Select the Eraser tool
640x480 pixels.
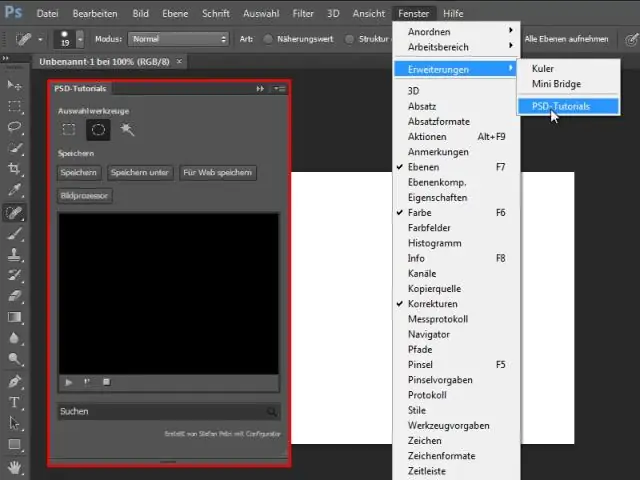point(15,296)
